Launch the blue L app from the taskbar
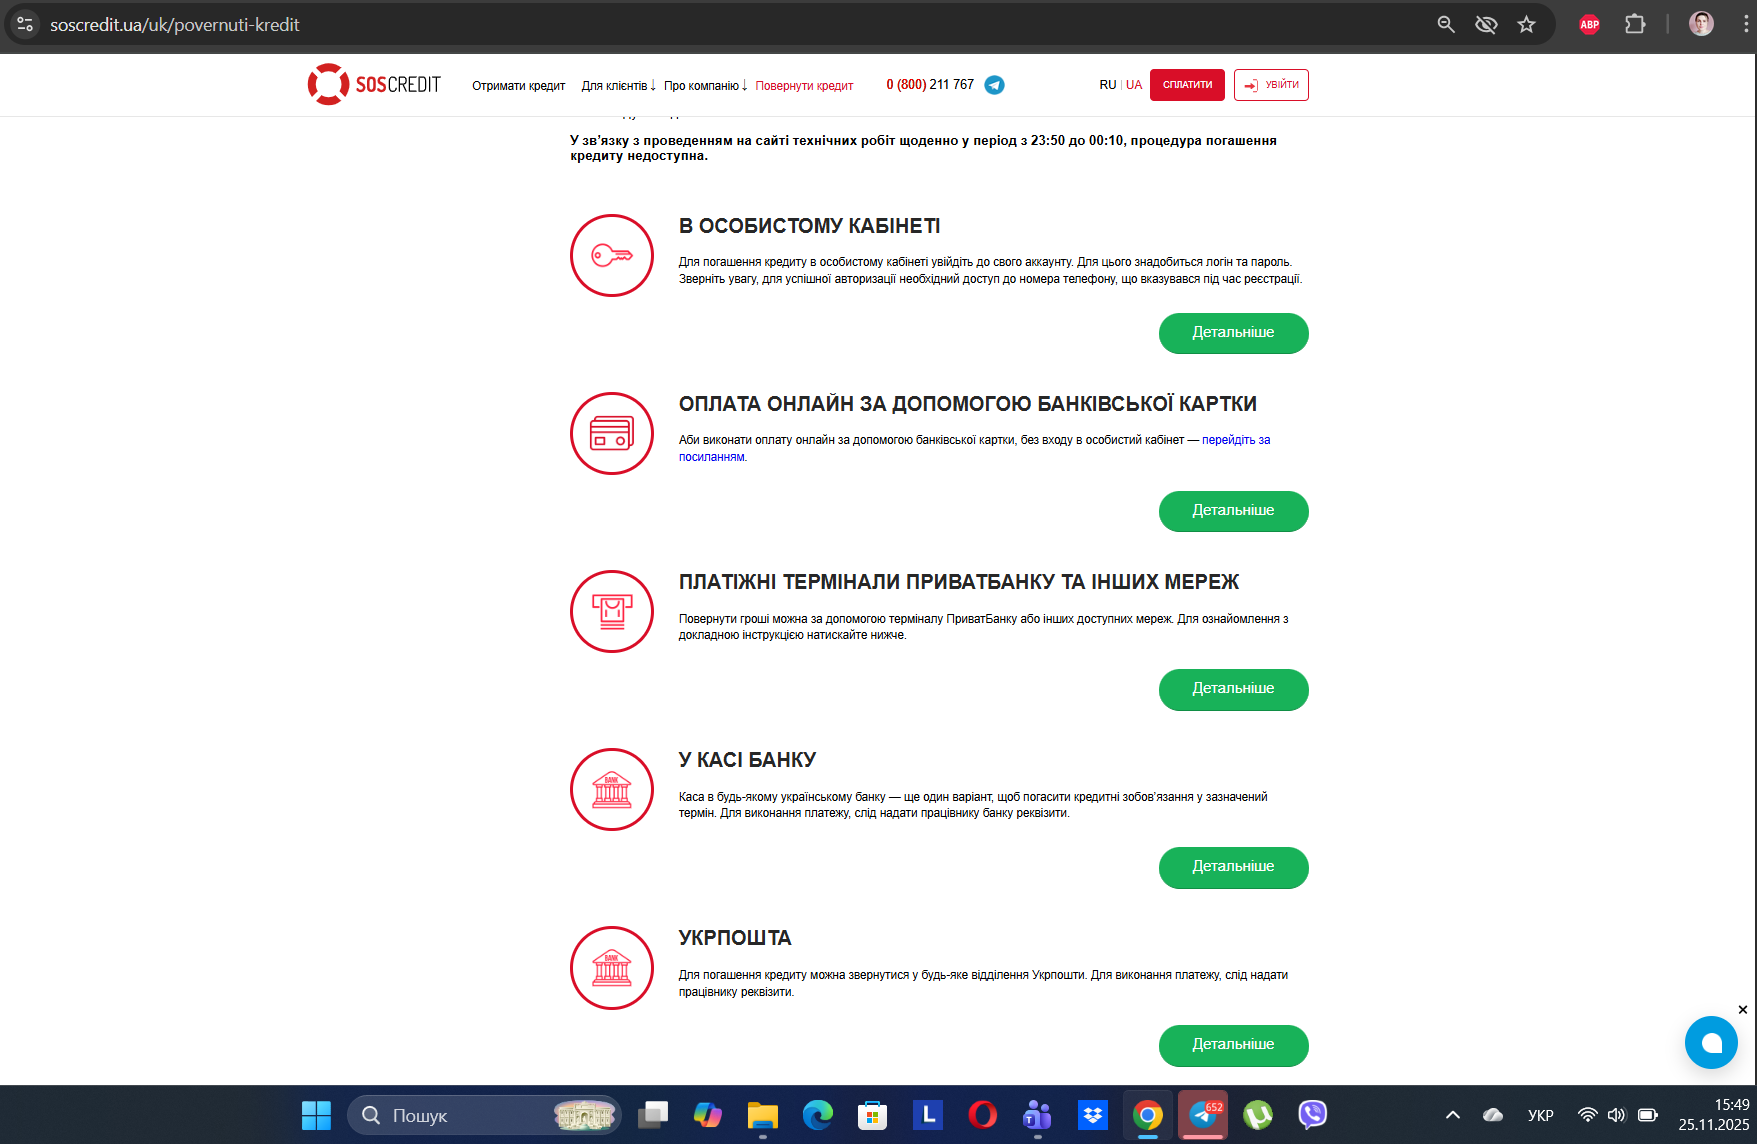The height and width of the screenshot is (1144, 1757). [928, 1115]
